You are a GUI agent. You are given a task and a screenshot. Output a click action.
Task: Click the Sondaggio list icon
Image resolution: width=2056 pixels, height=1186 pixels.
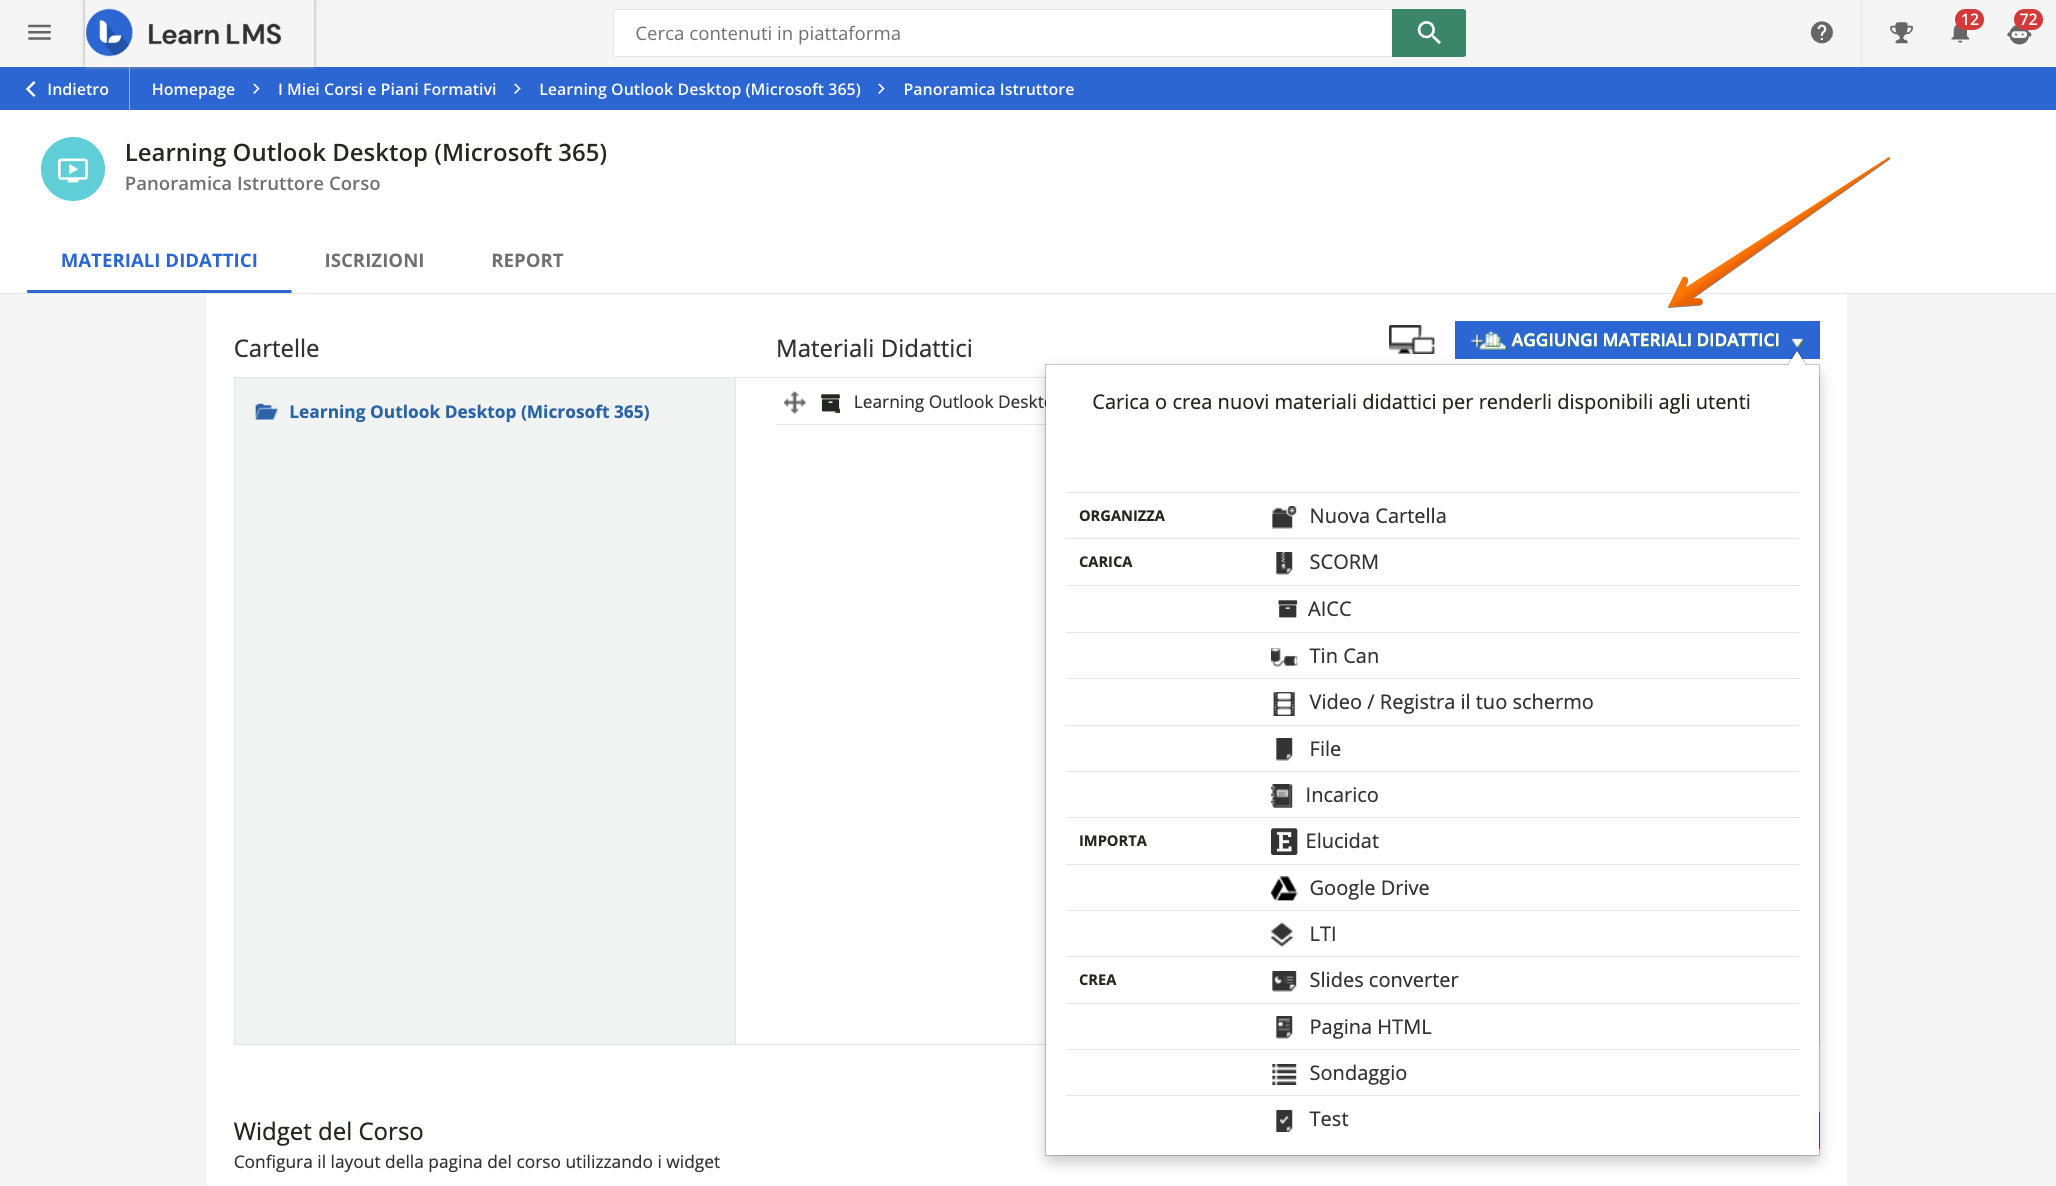[x=1284, y=1074]
